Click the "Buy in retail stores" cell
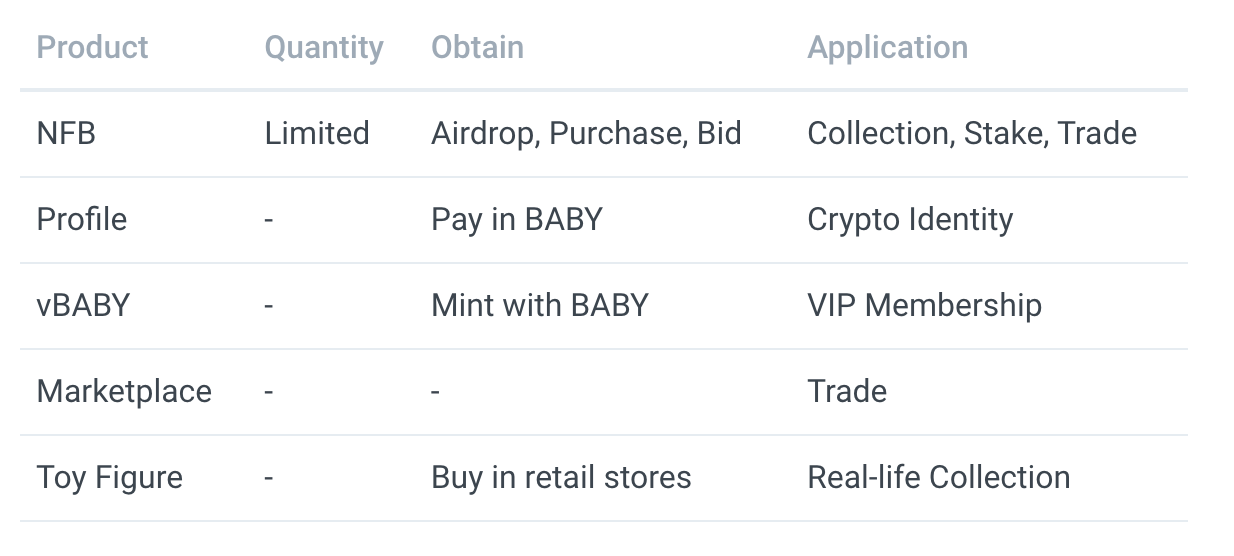1234x556 pixels. point(561,477)
